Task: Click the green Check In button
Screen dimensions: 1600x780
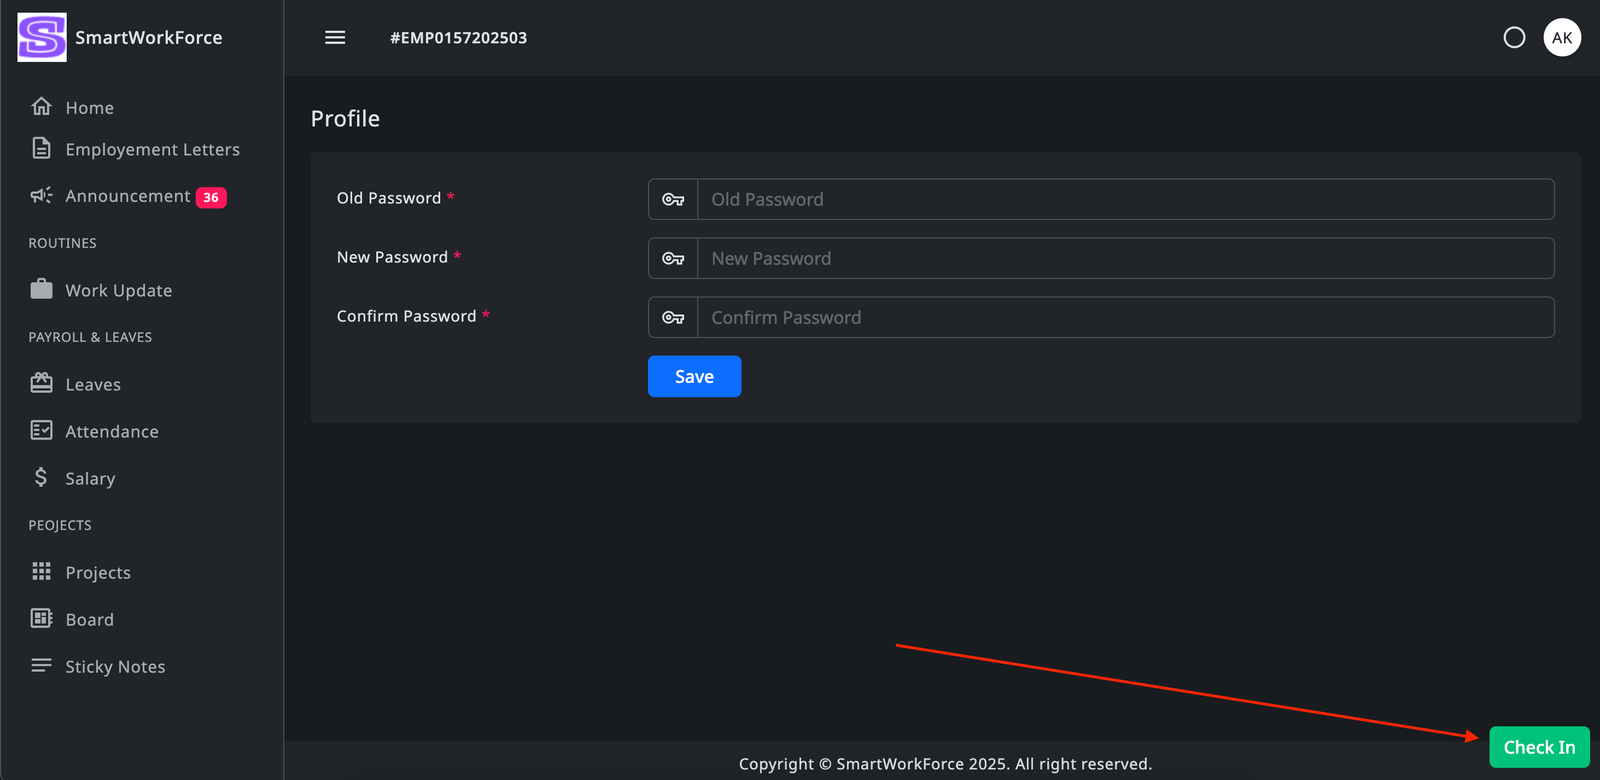Action: [1538, 747]
